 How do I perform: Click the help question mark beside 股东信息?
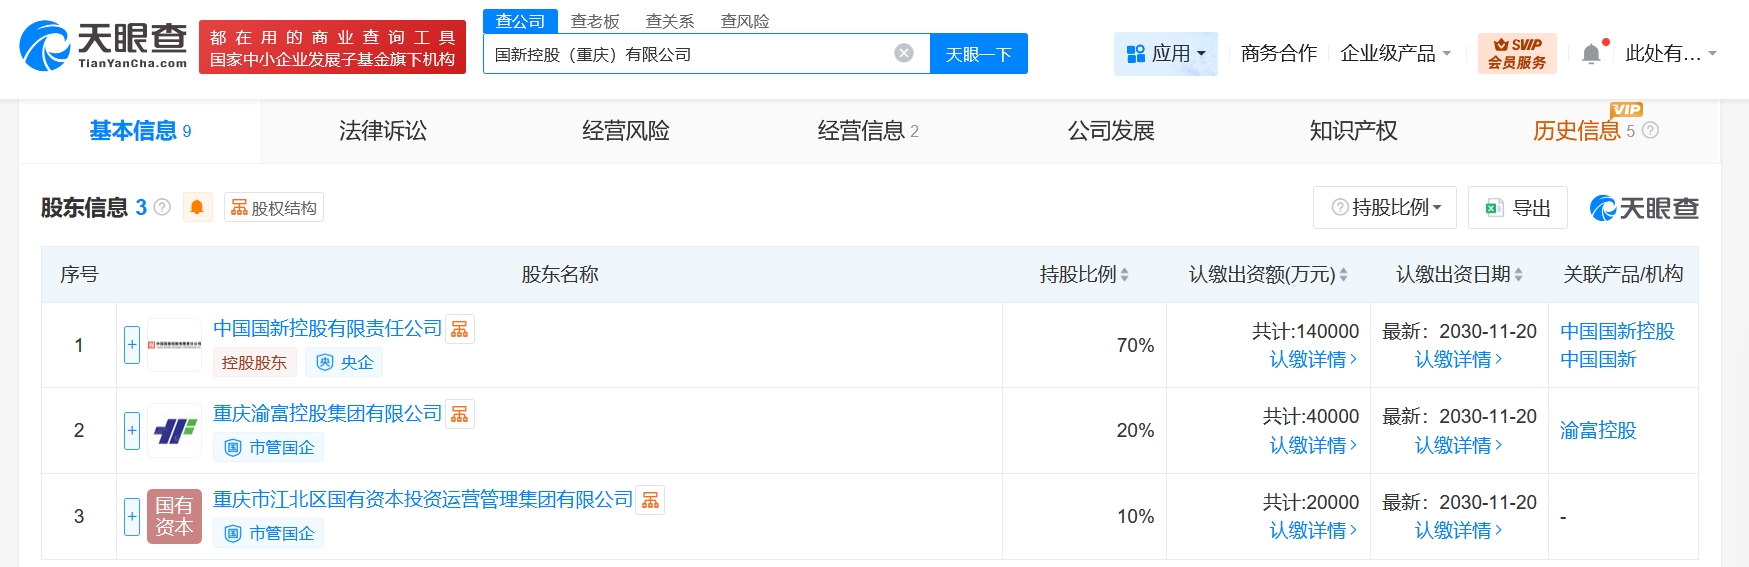(x=162, y=207)
